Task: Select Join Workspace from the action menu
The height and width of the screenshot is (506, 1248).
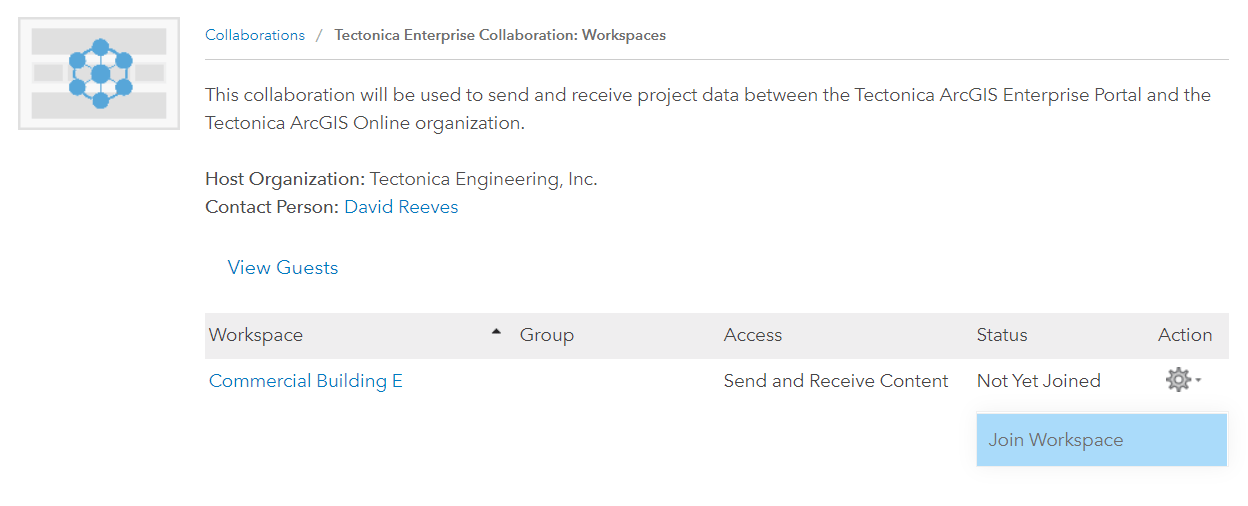Action: point(1101,440)
